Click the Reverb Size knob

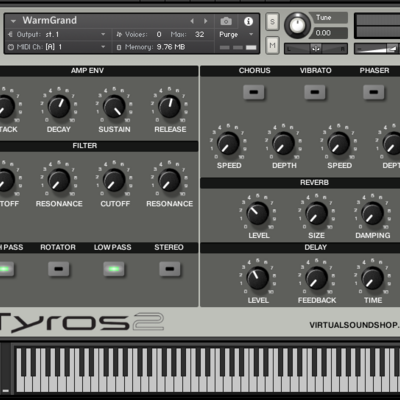point(316,213)
